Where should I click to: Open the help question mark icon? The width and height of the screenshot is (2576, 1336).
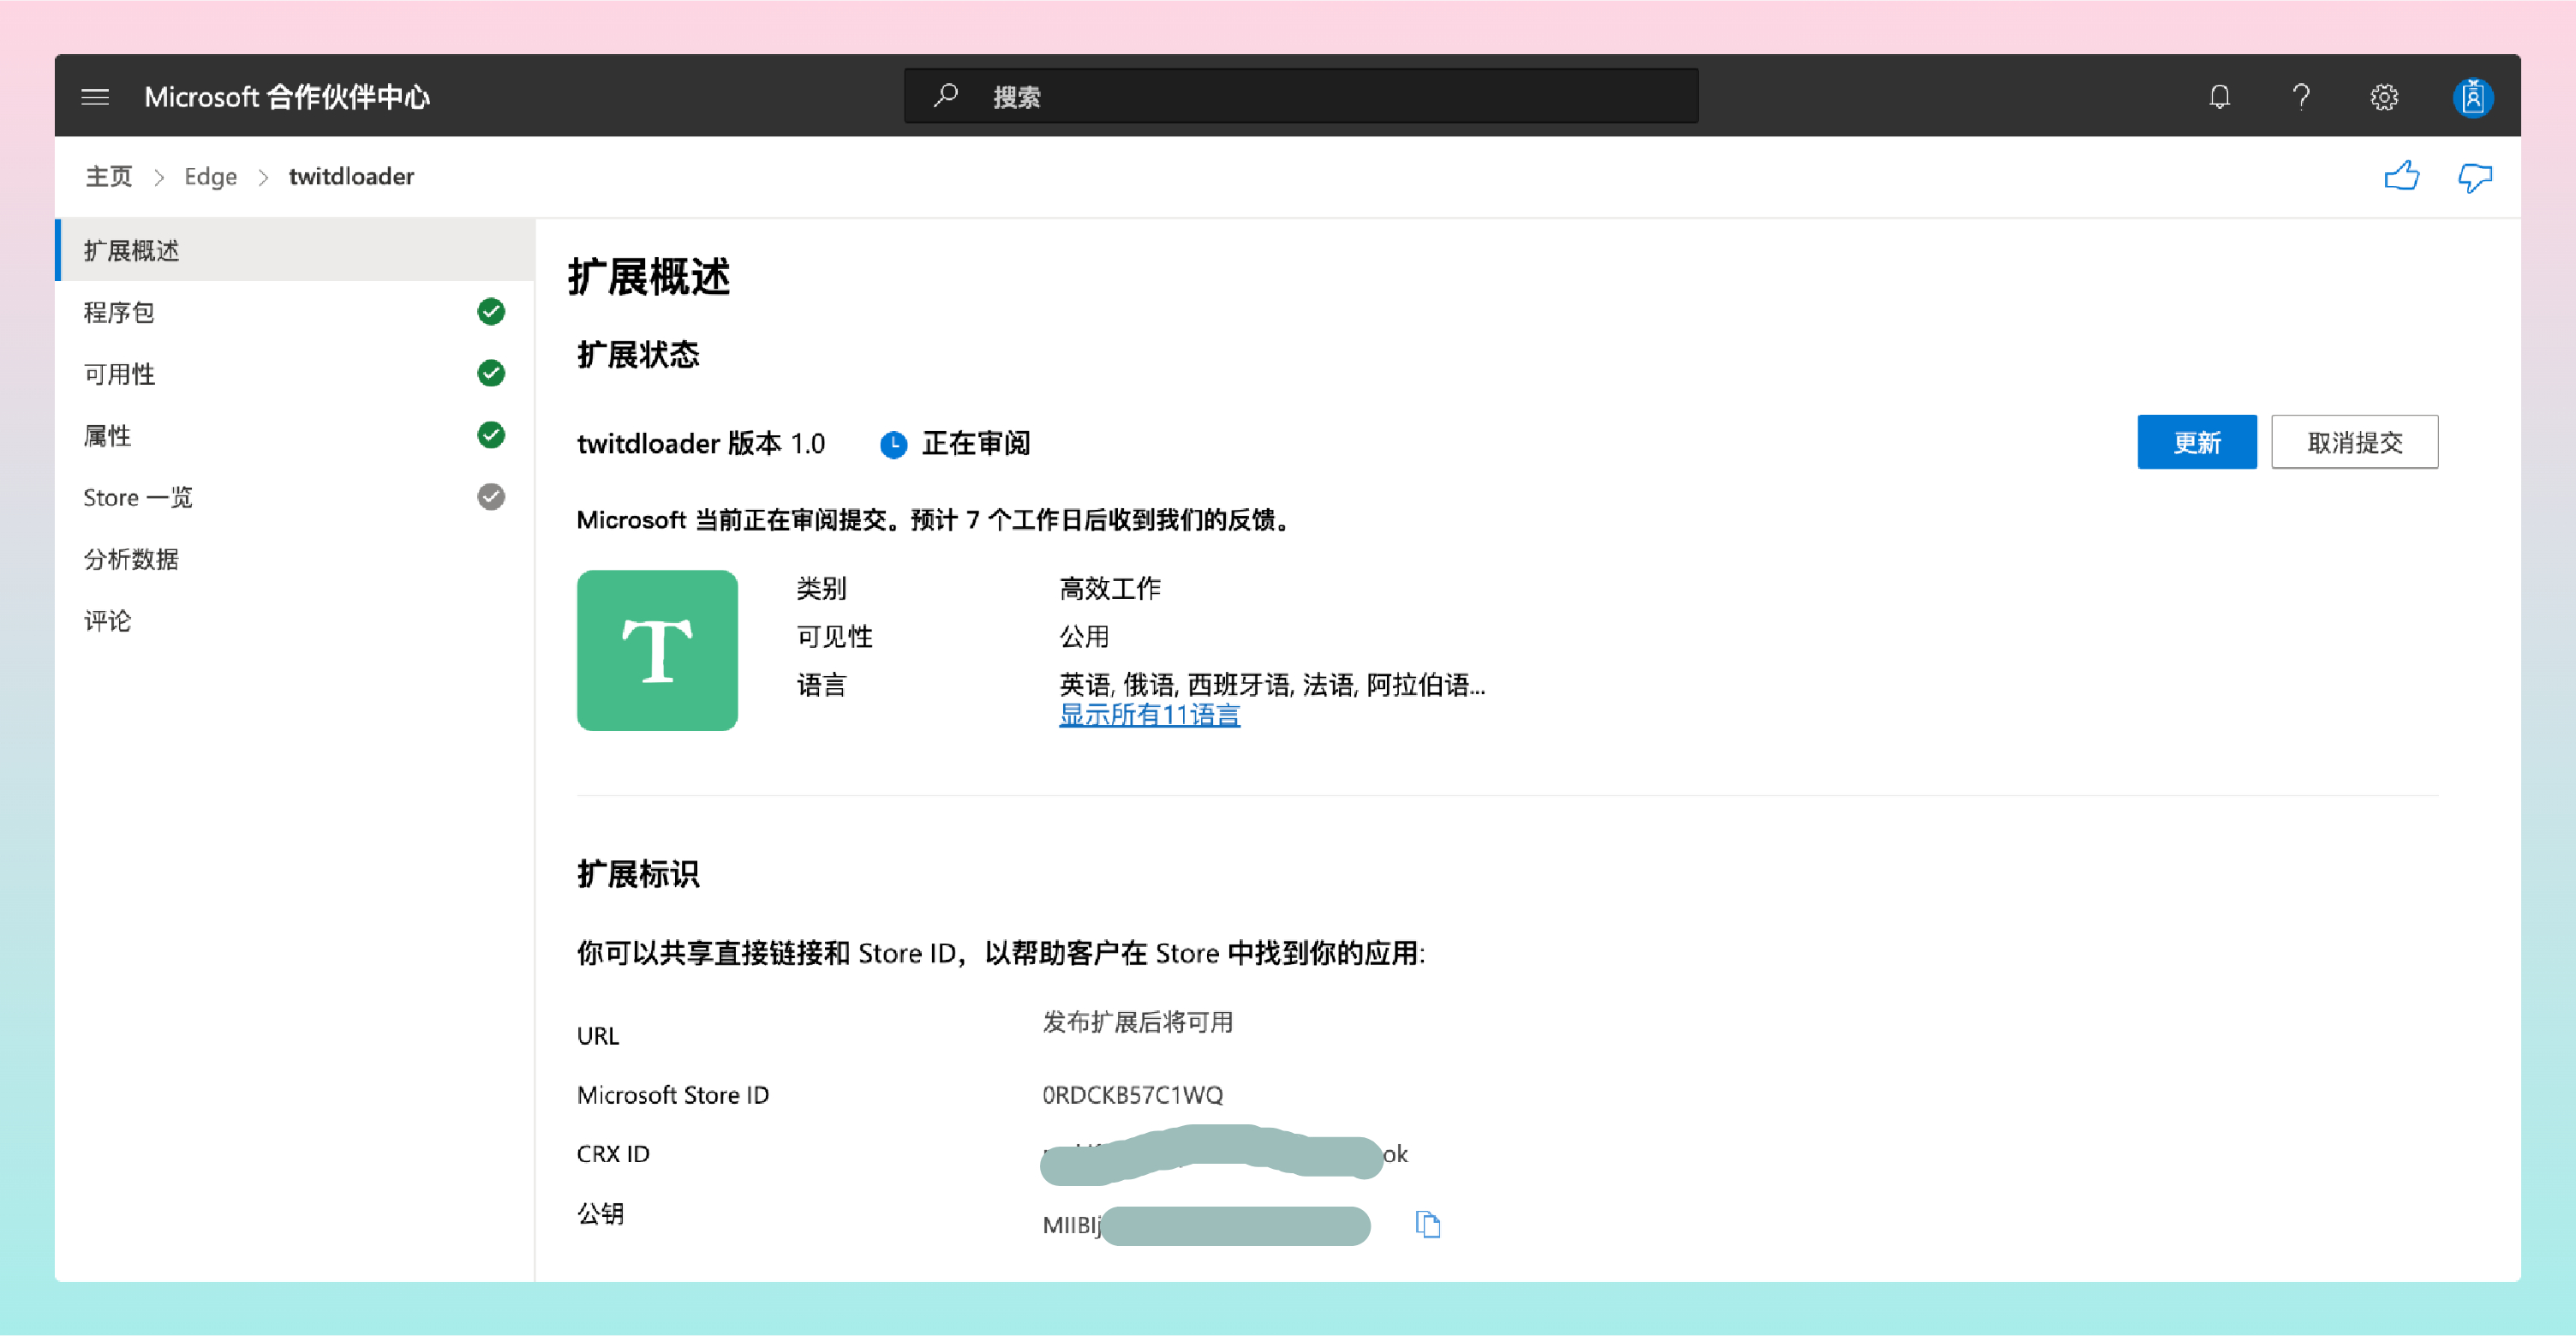tap(2301, 97)
